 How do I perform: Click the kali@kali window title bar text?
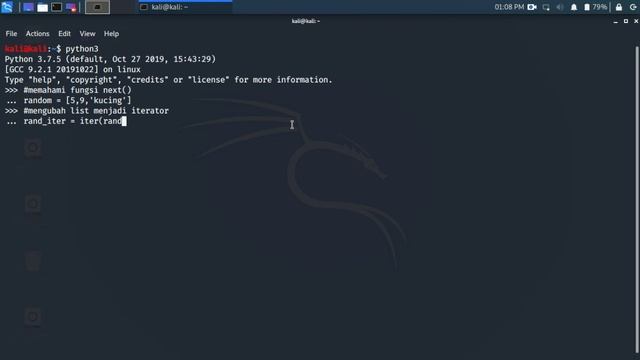[306, 21]
